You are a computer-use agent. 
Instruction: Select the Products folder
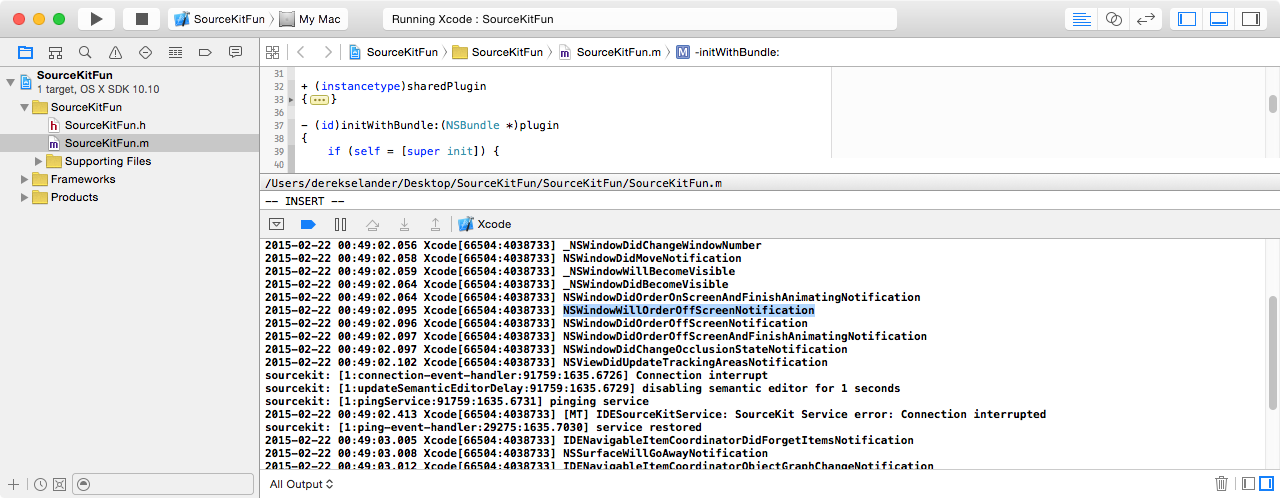pyautogui.click(x=65, y=197)
